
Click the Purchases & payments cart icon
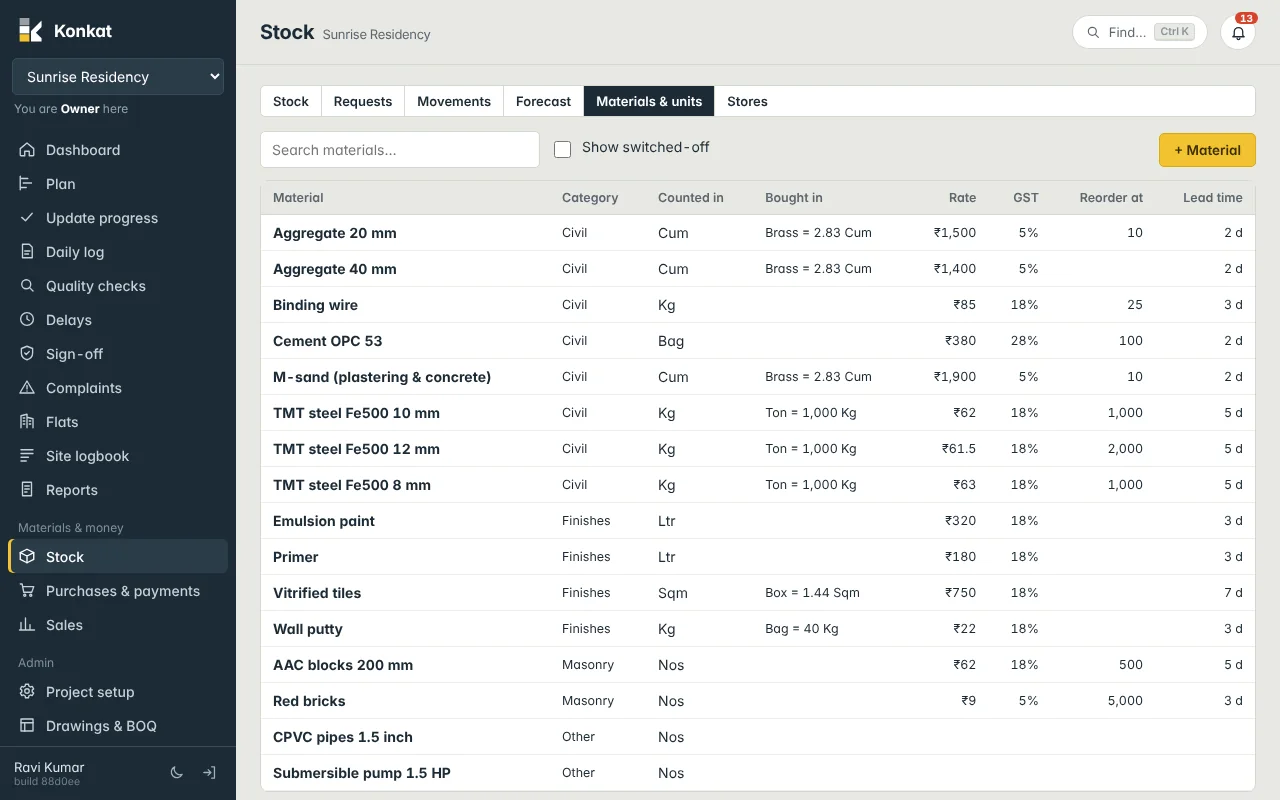[27, 591]
